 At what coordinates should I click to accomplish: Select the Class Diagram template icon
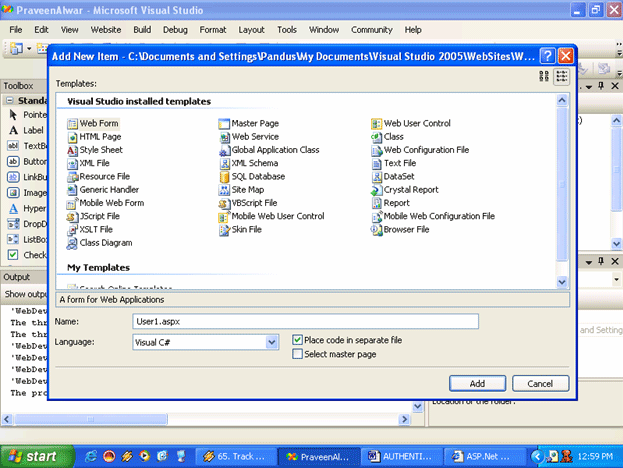pyautogui.click(x=72, y=243)
